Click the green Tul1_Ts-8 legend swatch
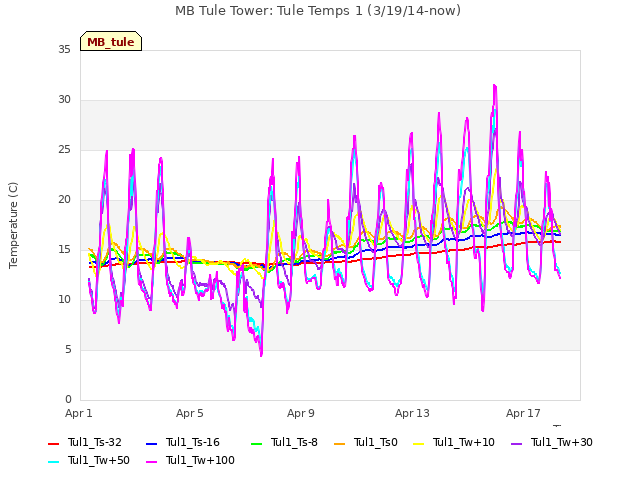This screenshot has height=480, width=640. point(256,443)
